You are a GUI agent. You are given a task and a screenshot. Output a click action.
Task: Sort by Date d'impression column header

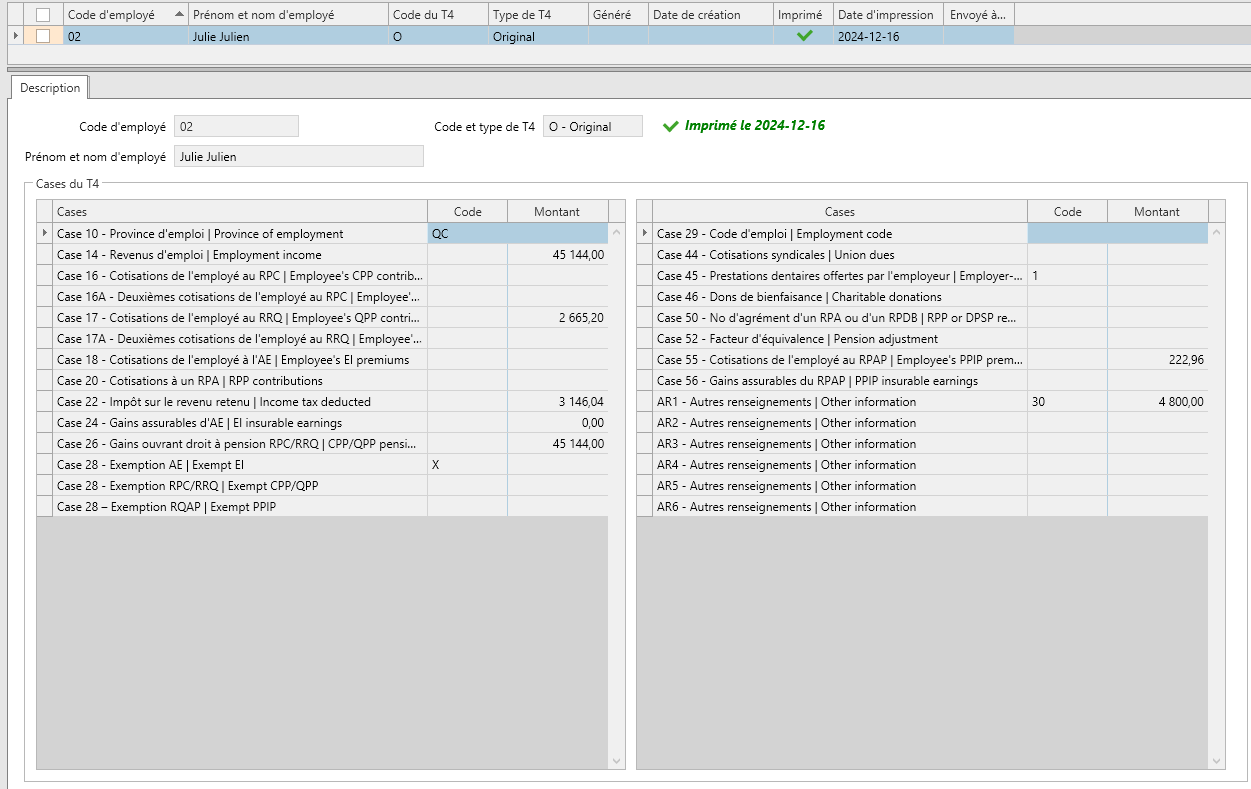tap(888, 15)
